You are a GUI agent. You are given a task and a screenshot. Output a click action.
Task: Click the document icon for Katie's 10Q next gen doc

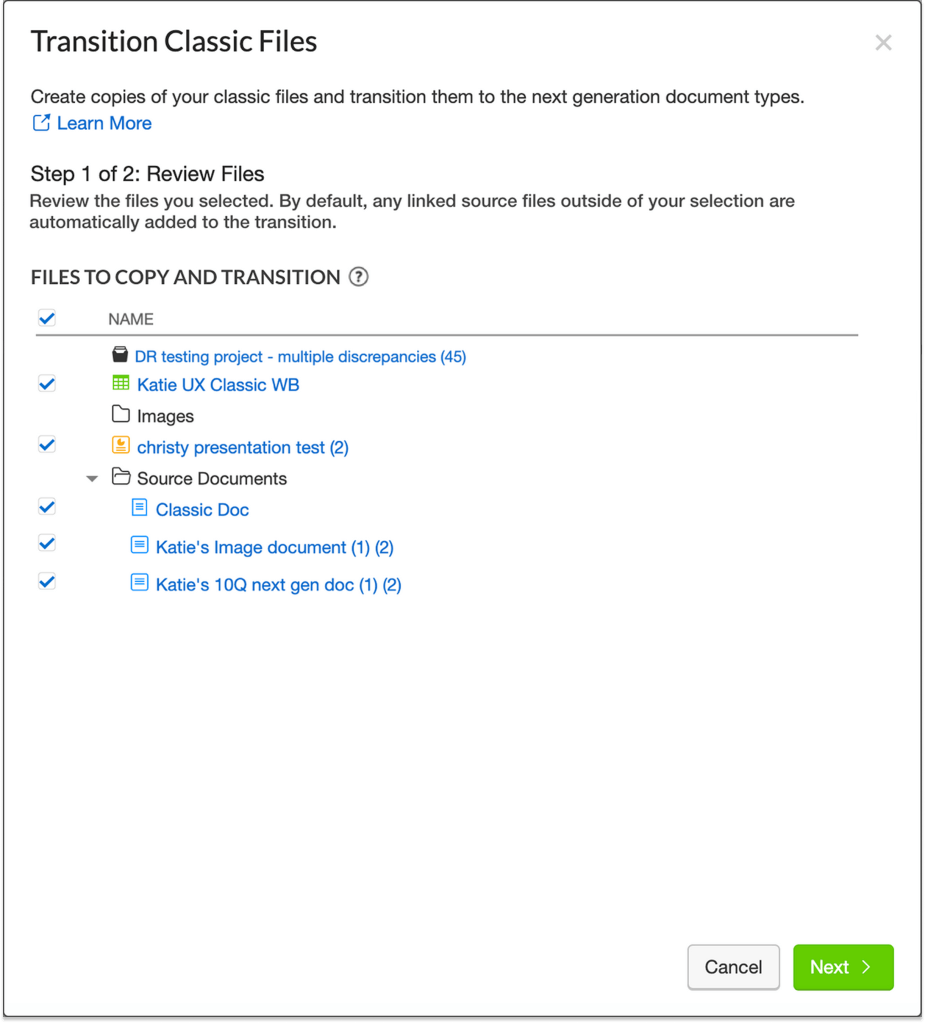coord(139,582)
